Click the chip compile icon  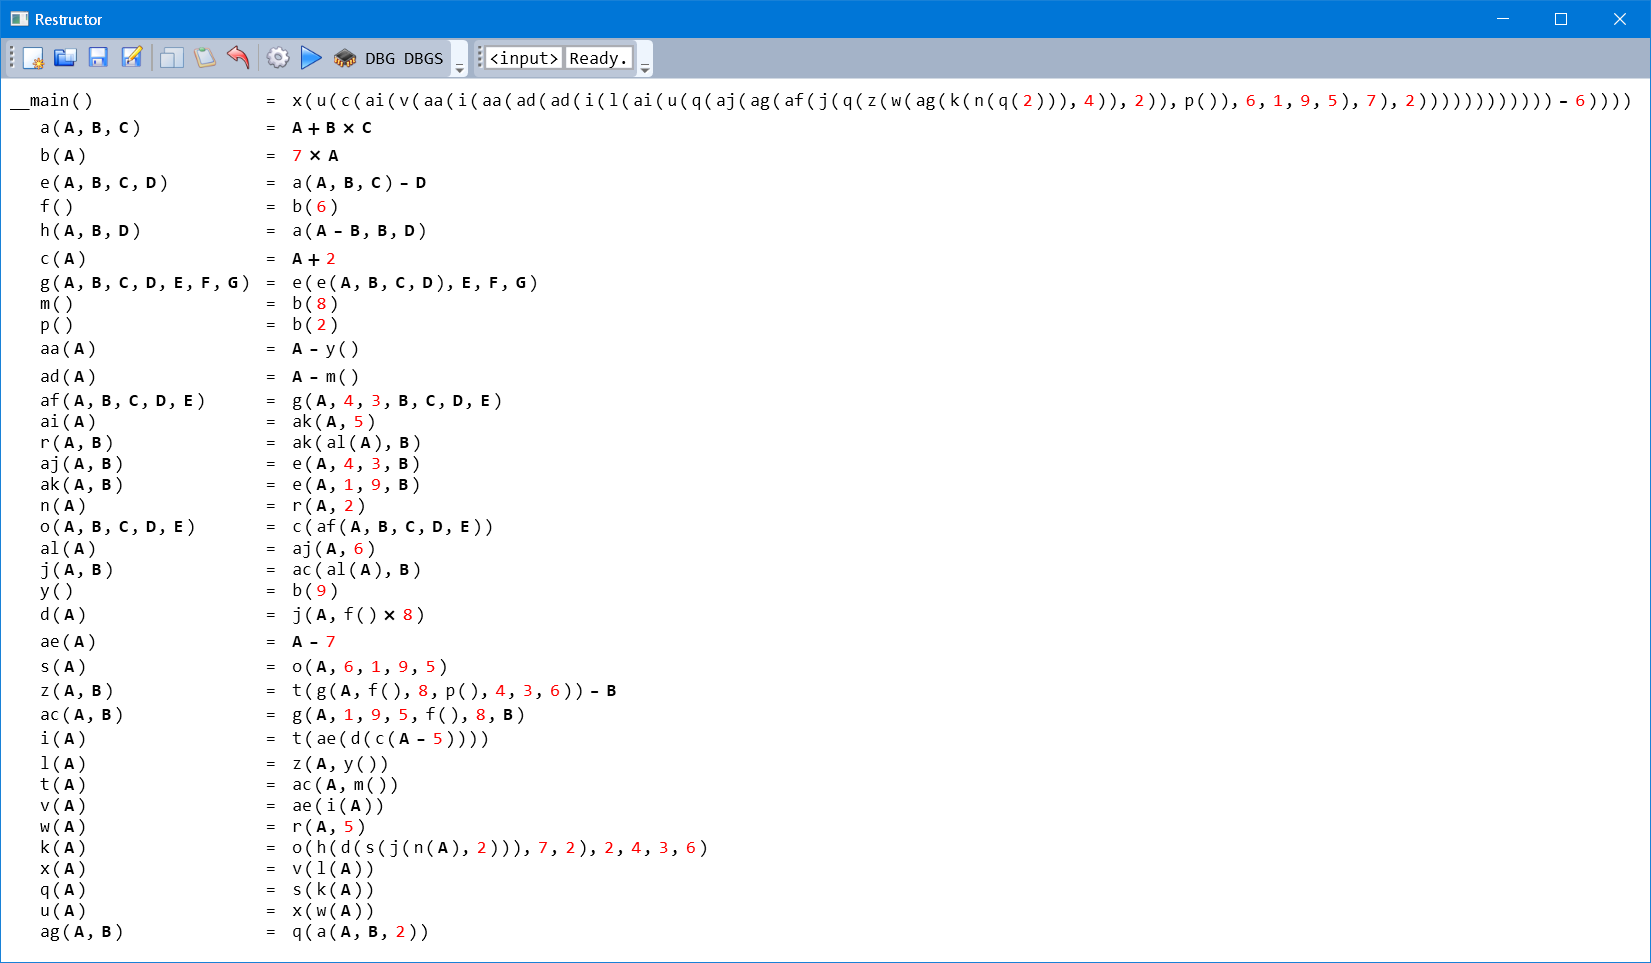[345, 58]
